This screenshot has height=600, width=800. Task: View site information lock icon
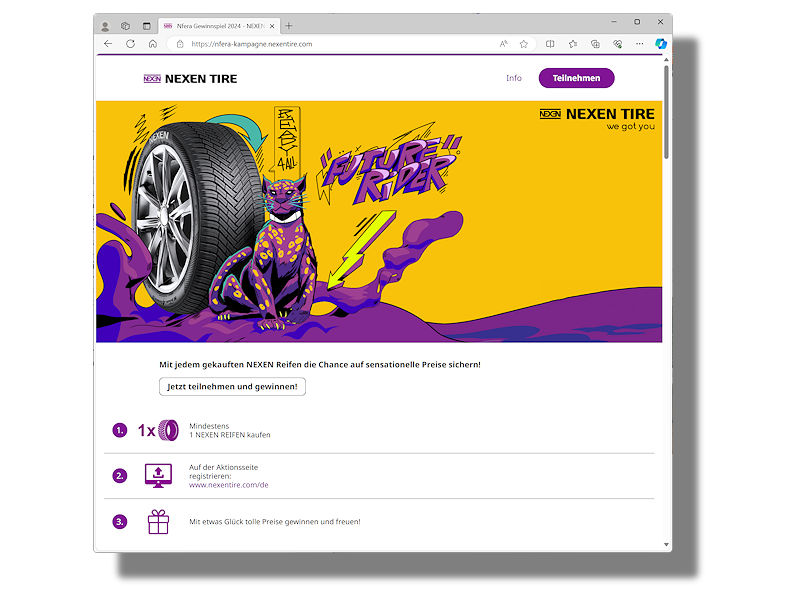(180, 44)
